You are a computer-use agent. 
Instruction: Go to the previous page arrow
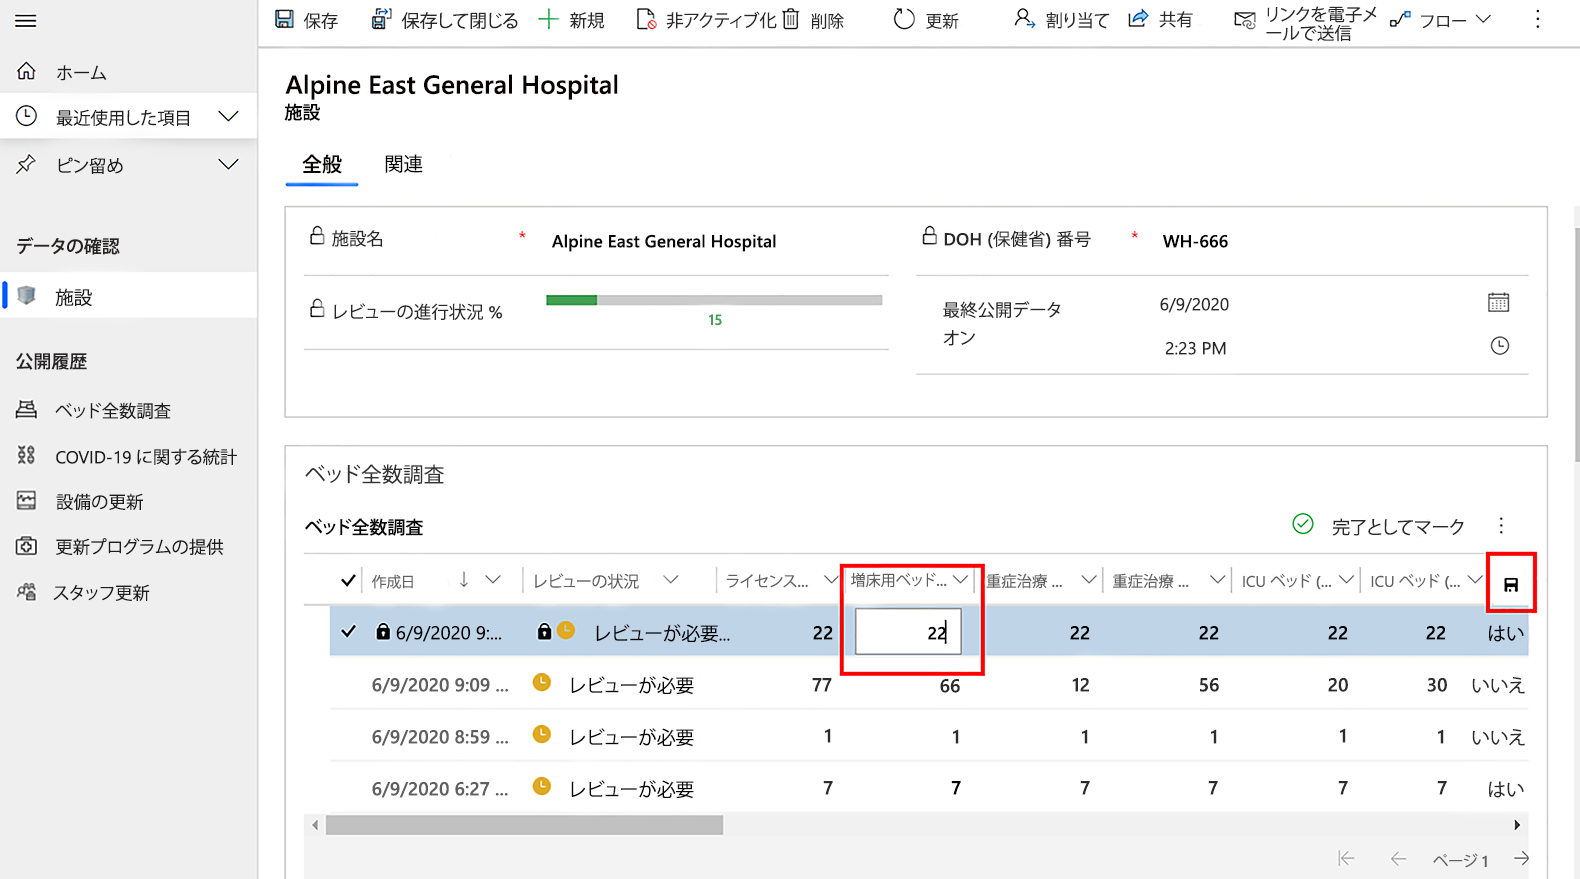pos(1398,858)
